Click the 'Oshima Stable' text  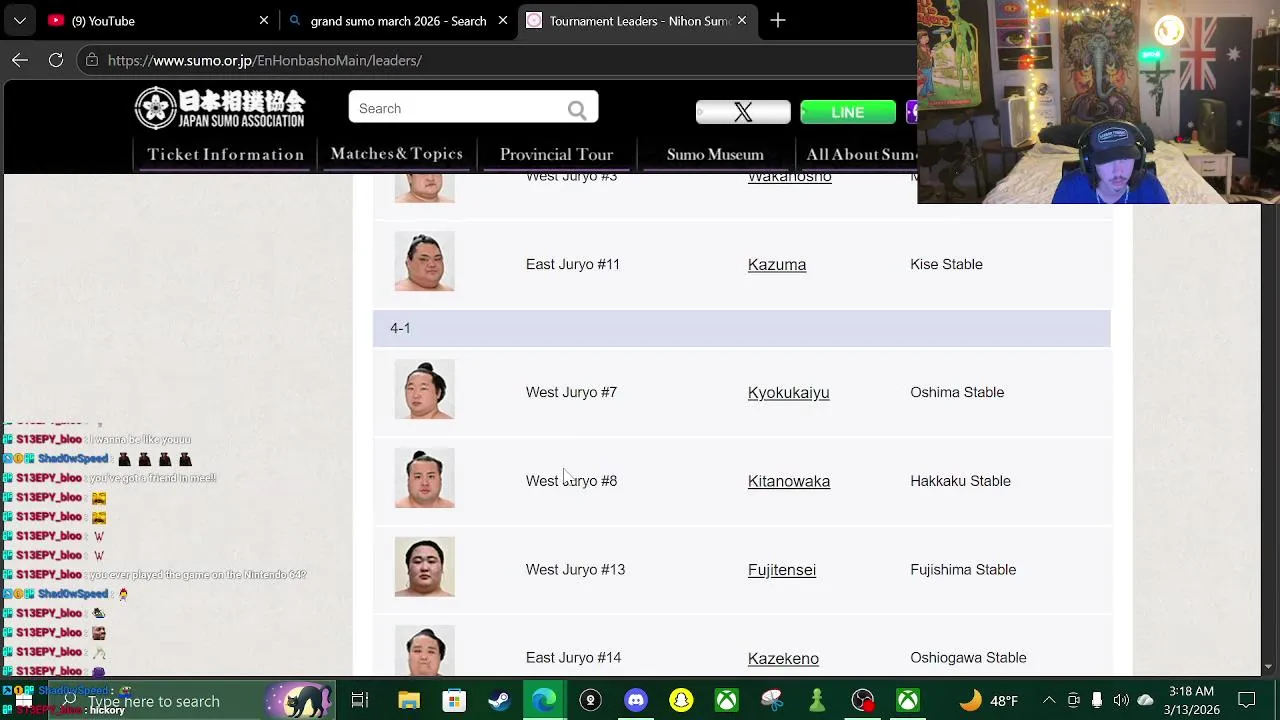point(957,392)
